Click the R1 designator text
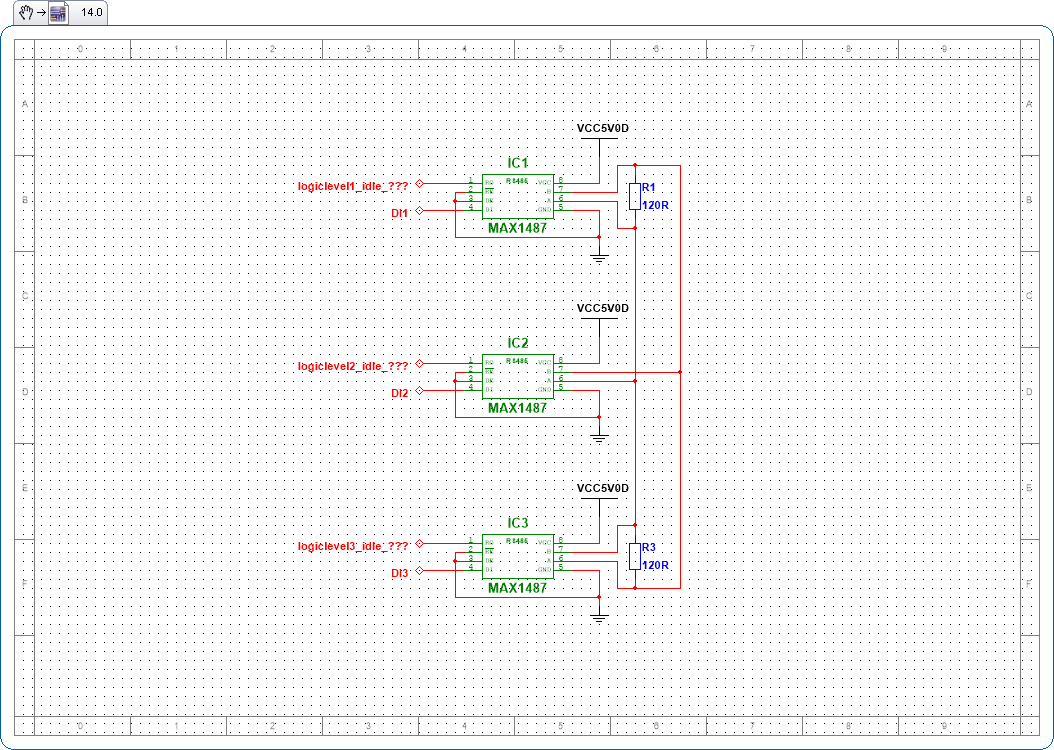Viewport: 1054px width, 750px height. (649, 187)
